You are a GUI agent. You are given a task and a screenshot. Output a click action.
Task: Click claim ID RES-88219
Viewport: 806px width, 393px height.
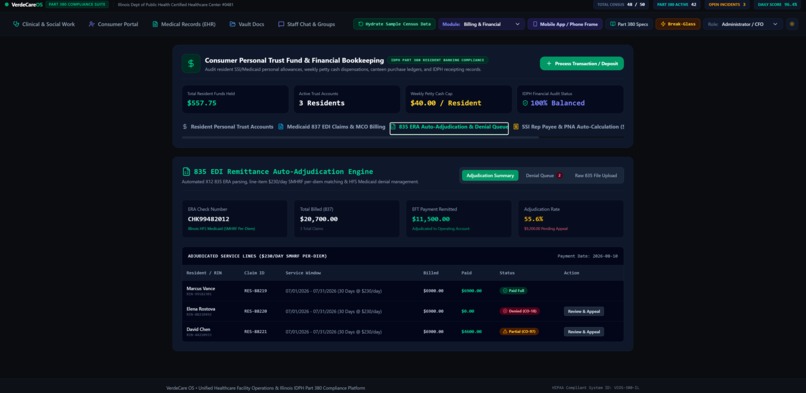tap(255, 291)
